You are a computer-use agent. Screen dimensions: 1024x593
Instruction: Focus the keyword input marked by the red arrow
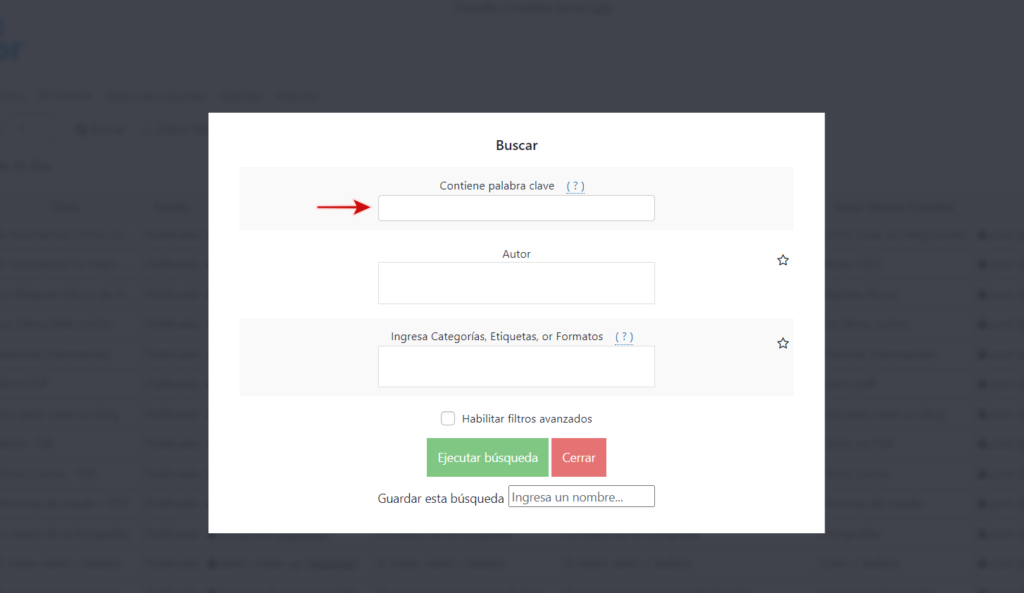[516, 208]
